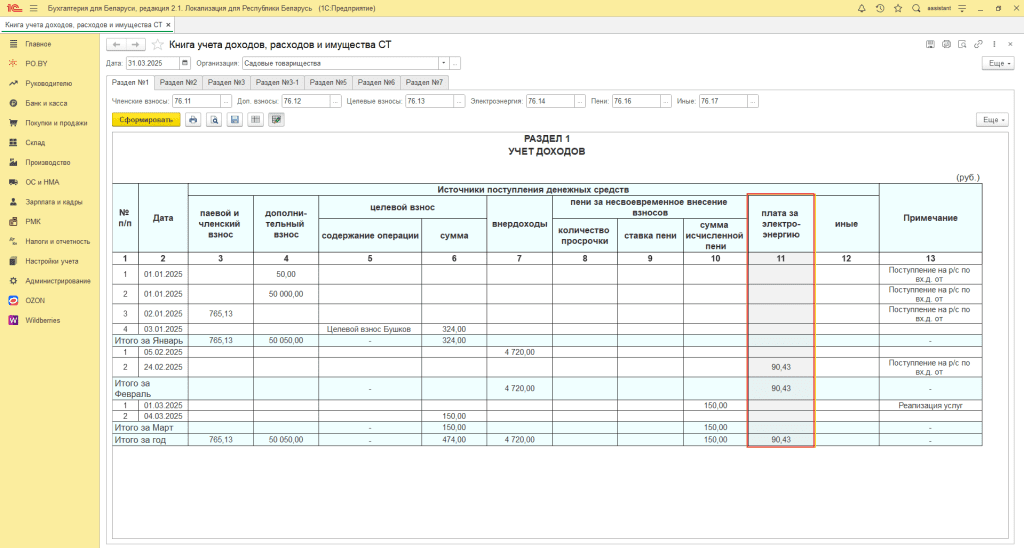Open upper Еще menu
1024x548 pixels.
point(999,63)
